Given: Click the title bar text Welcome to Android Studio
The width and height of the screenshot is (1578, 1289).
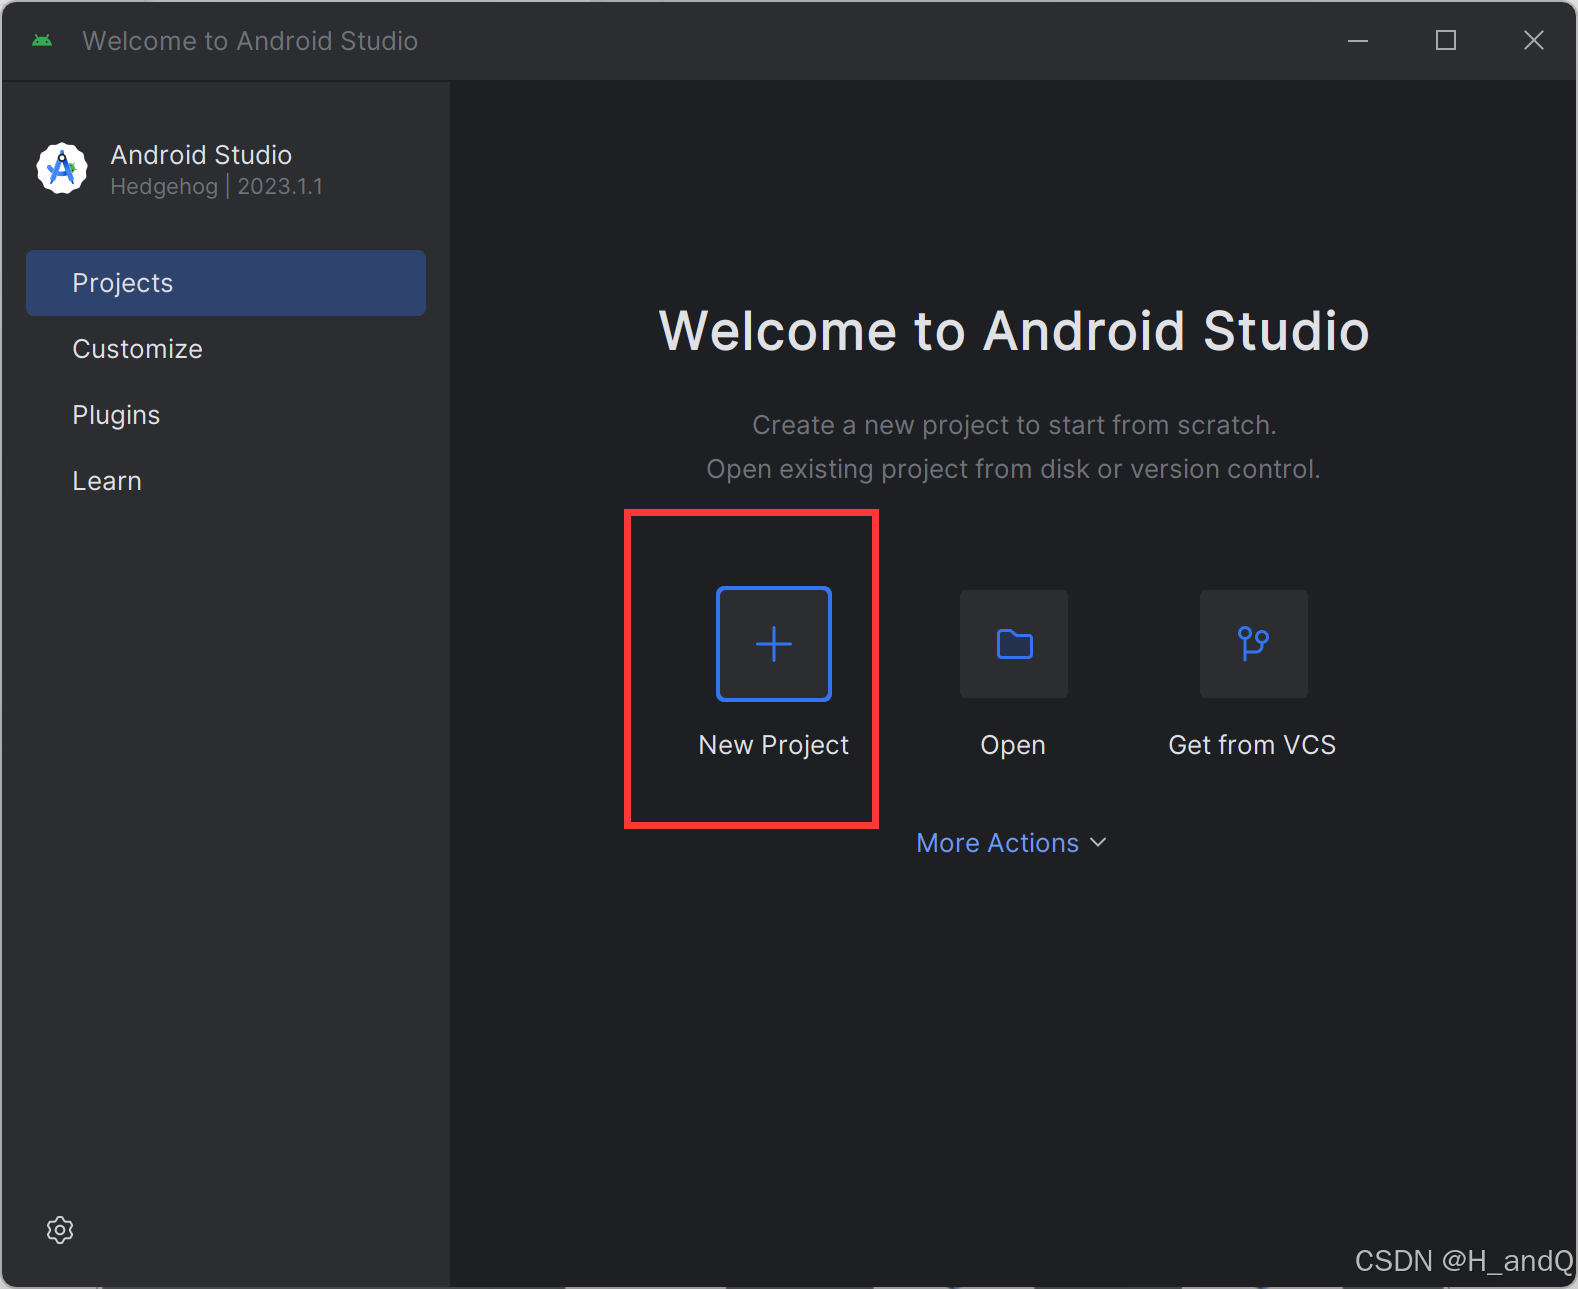Looking at the screenshot, I should pos(250,41).
